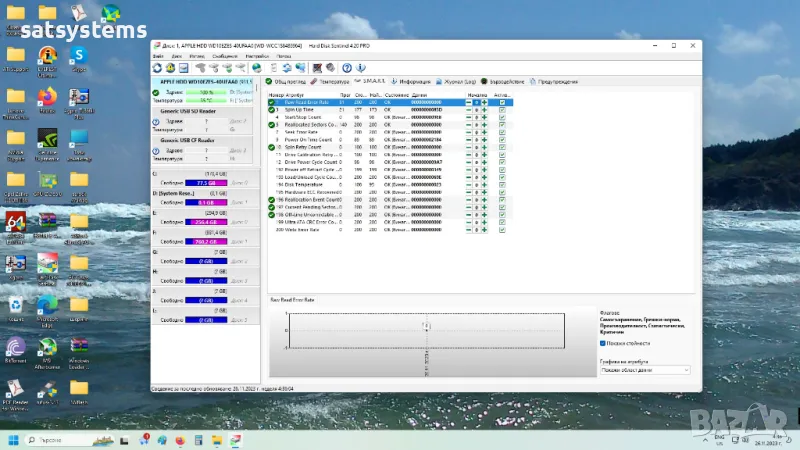The width and height of the screenshot is (800, 450).
Task: Click the blue help question-mark toolbar icon
Action: click(346, 68)
